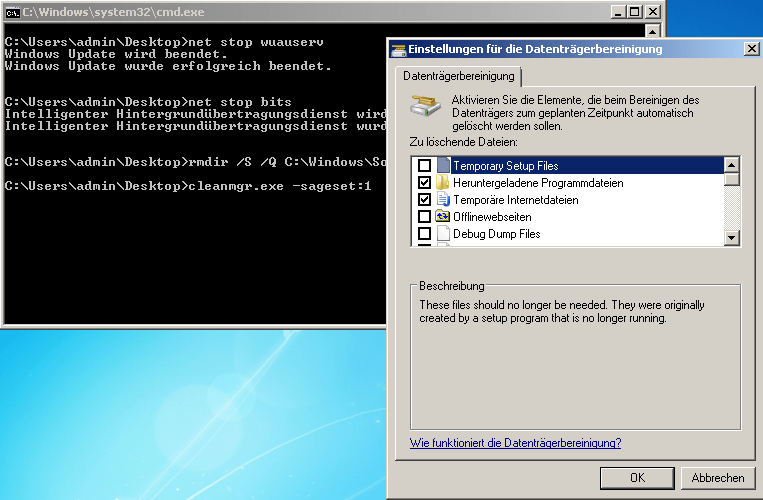Uncheck the Temporäre Internetdateien checkbox

pyautogui.click(x=425, y=200)
